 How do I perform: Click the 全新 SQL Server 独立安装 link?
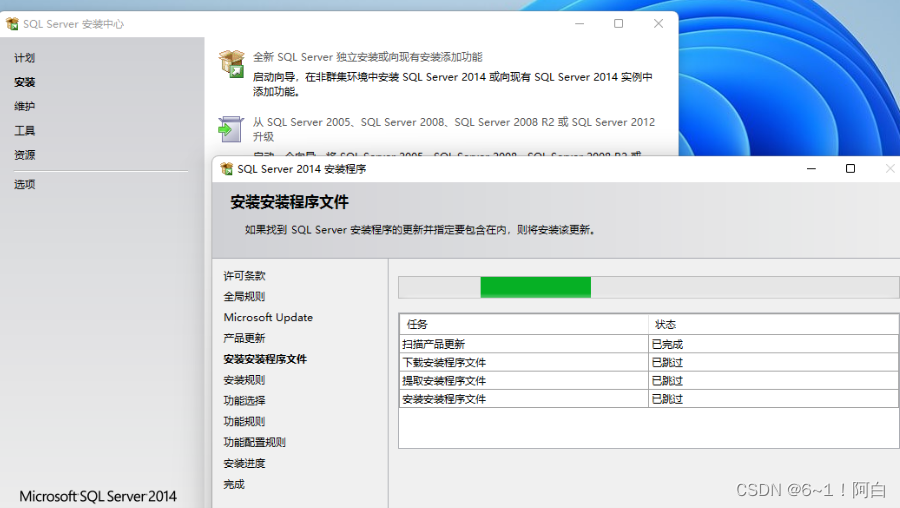point(367,57)
